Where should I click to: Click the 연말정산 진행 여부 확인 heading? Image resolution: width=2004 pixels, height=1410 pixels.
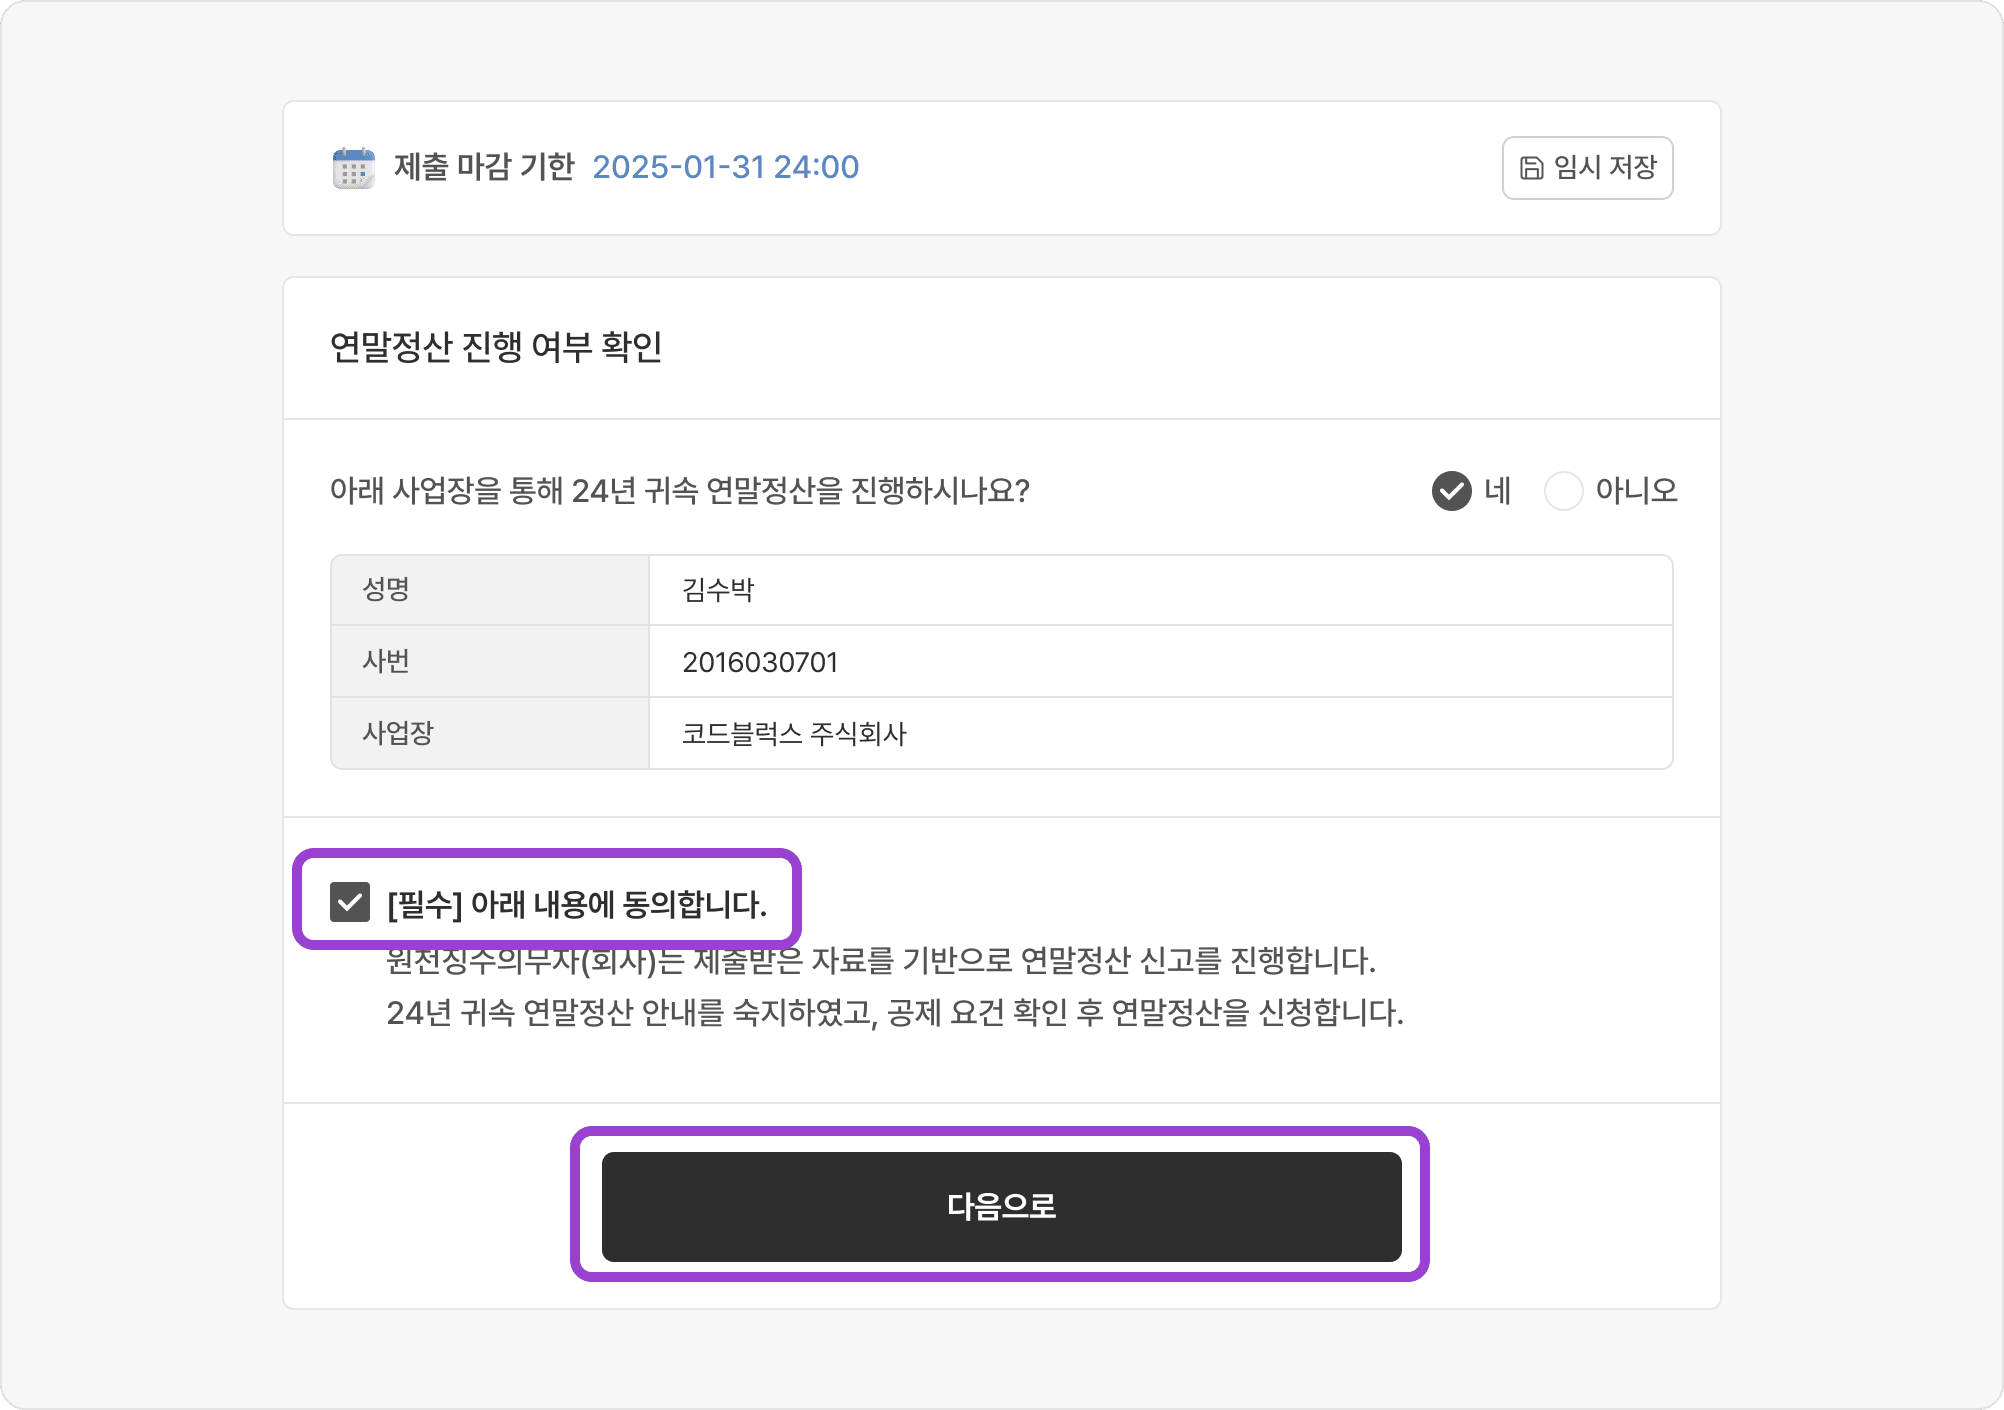[496, 347]
